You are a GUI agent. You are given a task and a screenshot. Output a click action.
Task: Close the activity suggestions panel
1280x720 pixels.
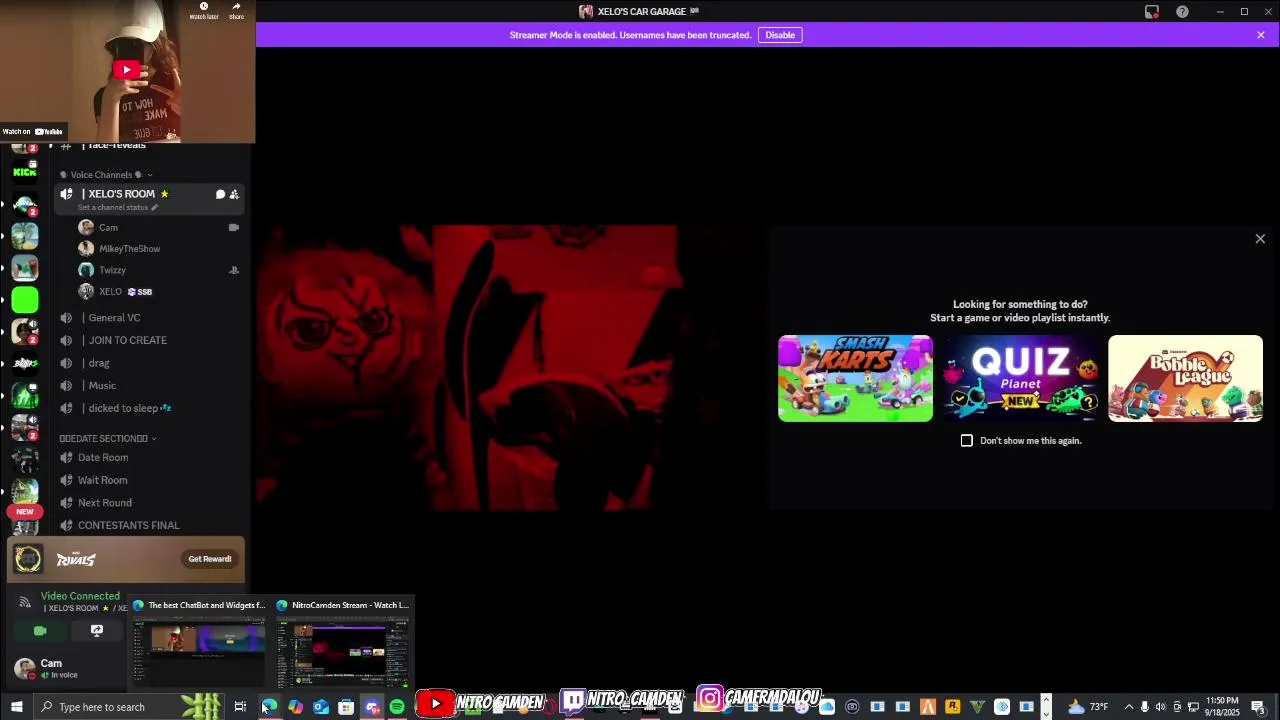coord(1260,239)
